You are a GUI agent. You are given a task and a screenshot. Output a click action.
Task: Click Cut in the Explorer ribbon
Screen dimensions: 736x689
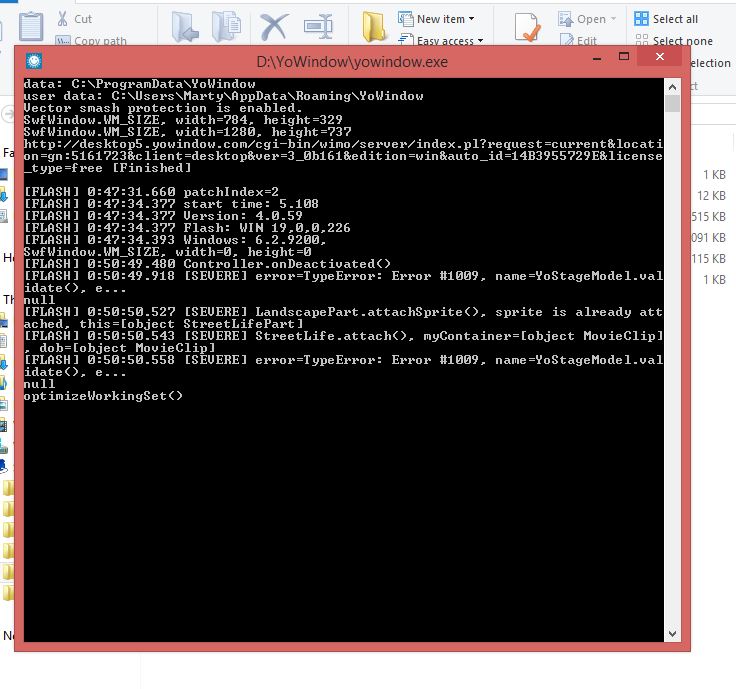pyautogui.click(x=74, y=19)
